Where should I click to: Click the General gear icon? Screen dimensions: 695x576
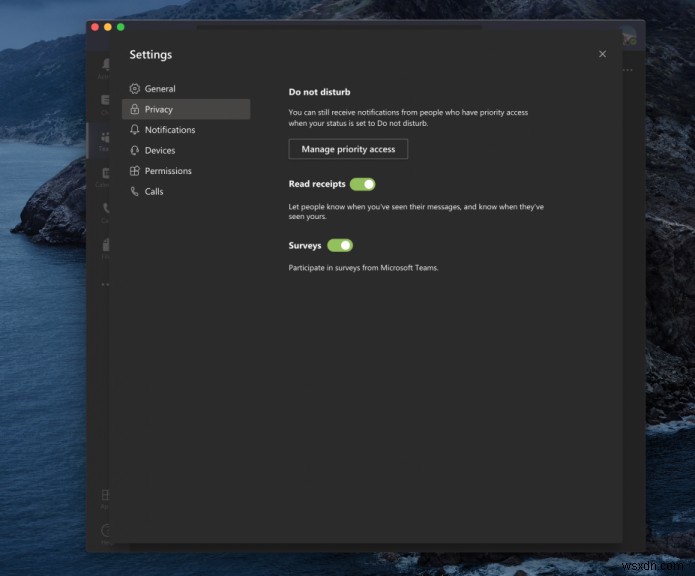(135, 89)
